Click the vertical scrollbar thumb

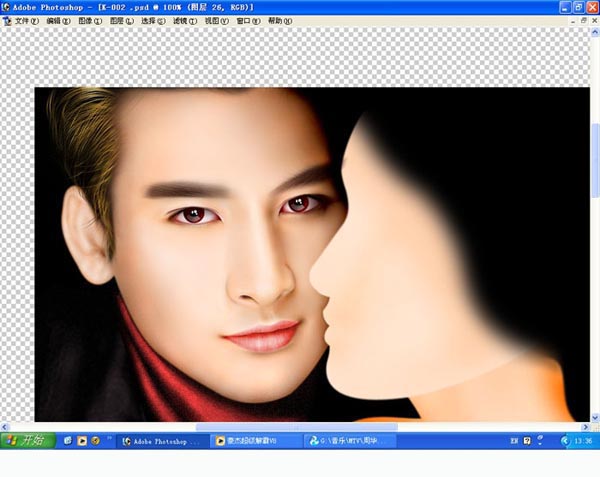(595, 161)
